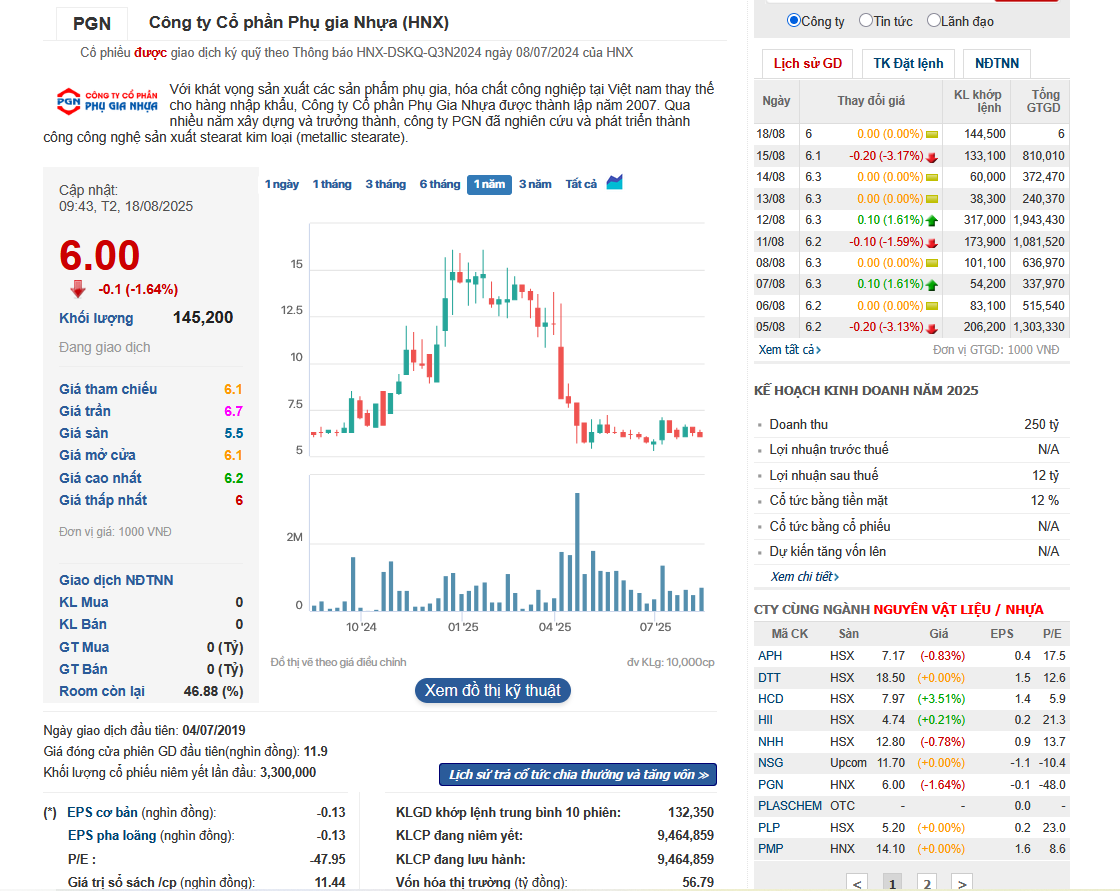Click the Giá trần value 6.7

(x=234, y=412)
